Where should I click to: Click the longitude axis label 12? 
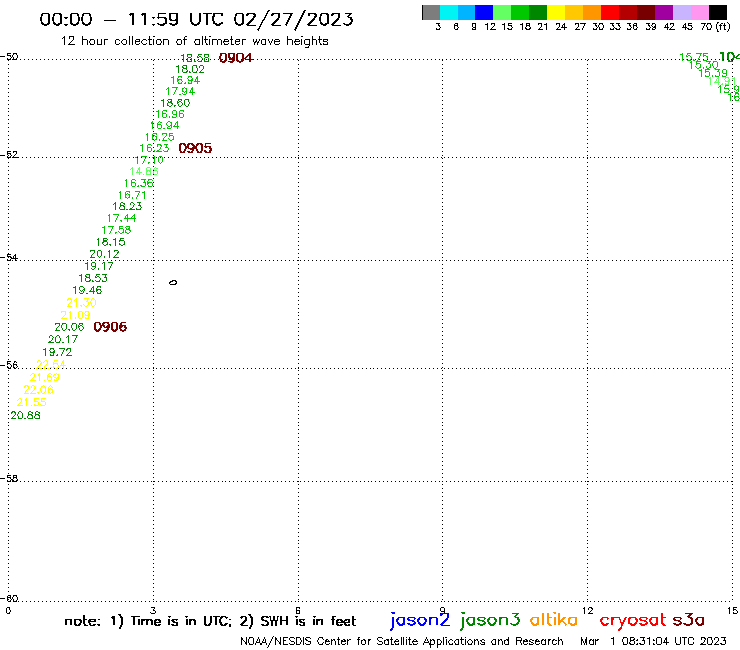[x=587, y=611]
